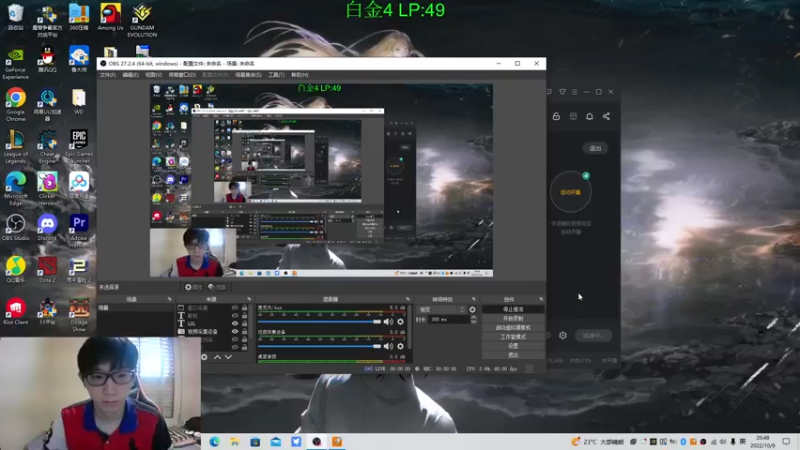Toggle visibility eye of 窗口采集 source
The height and width of the screenshot is (450, 800).
(x=235, y=308)
